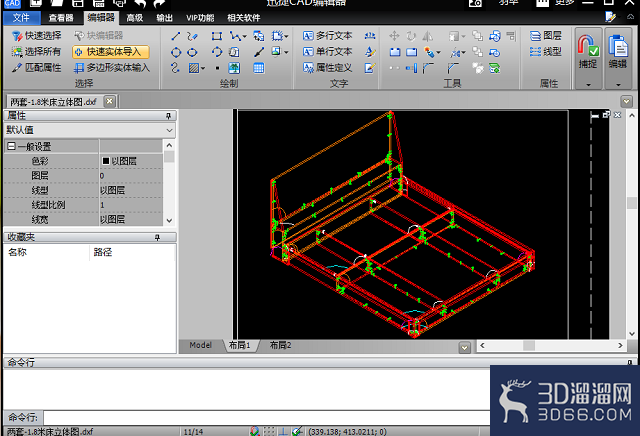Insert an image with palm tree icon
The image size is (640, 436).
click(234, 68)
